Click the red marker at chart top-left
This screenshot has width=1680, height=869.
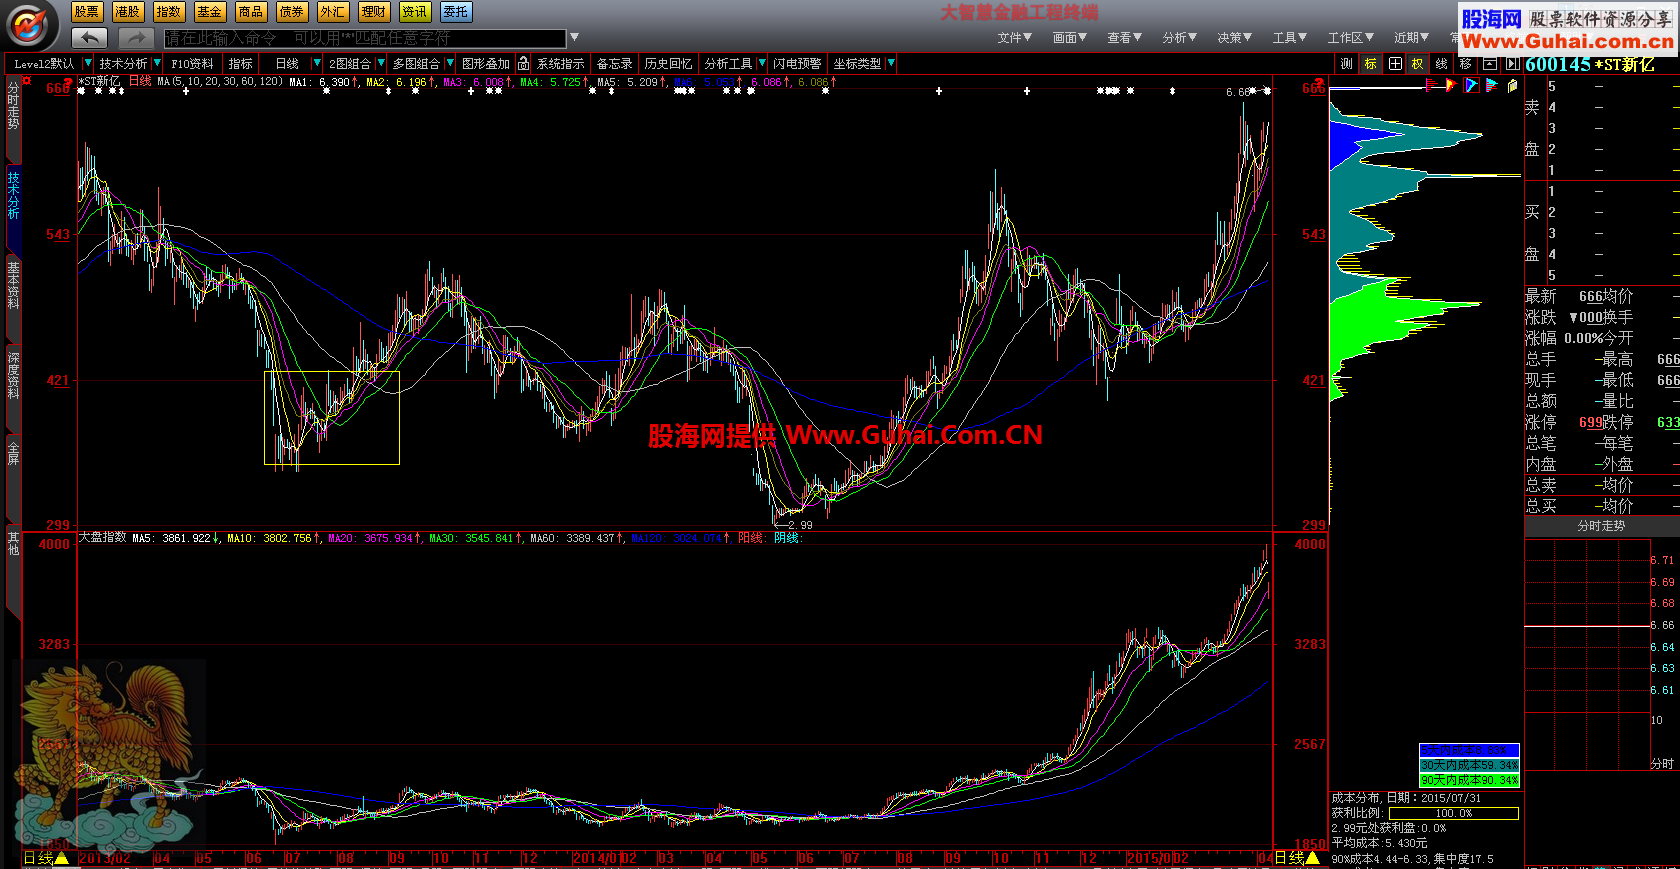[x=27, y=81]
